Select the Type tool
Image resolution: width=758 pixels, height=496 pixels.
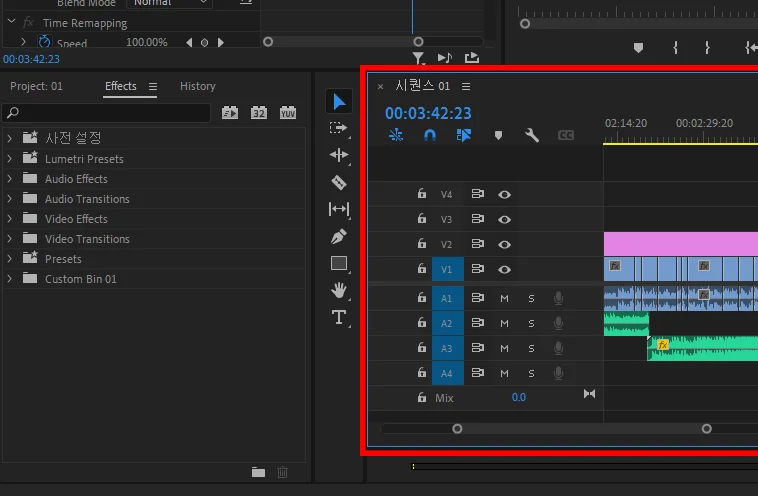(x=339, y=318)
